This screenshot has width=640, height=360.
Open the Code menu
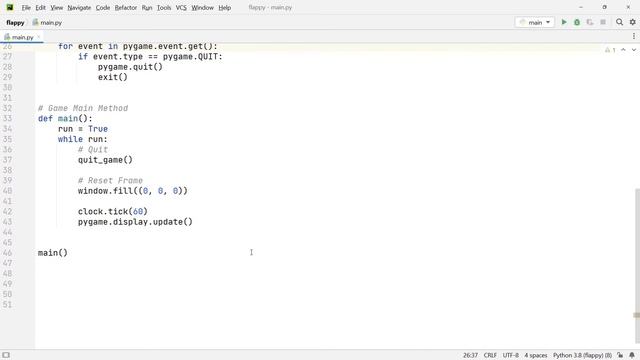[103, 7]
